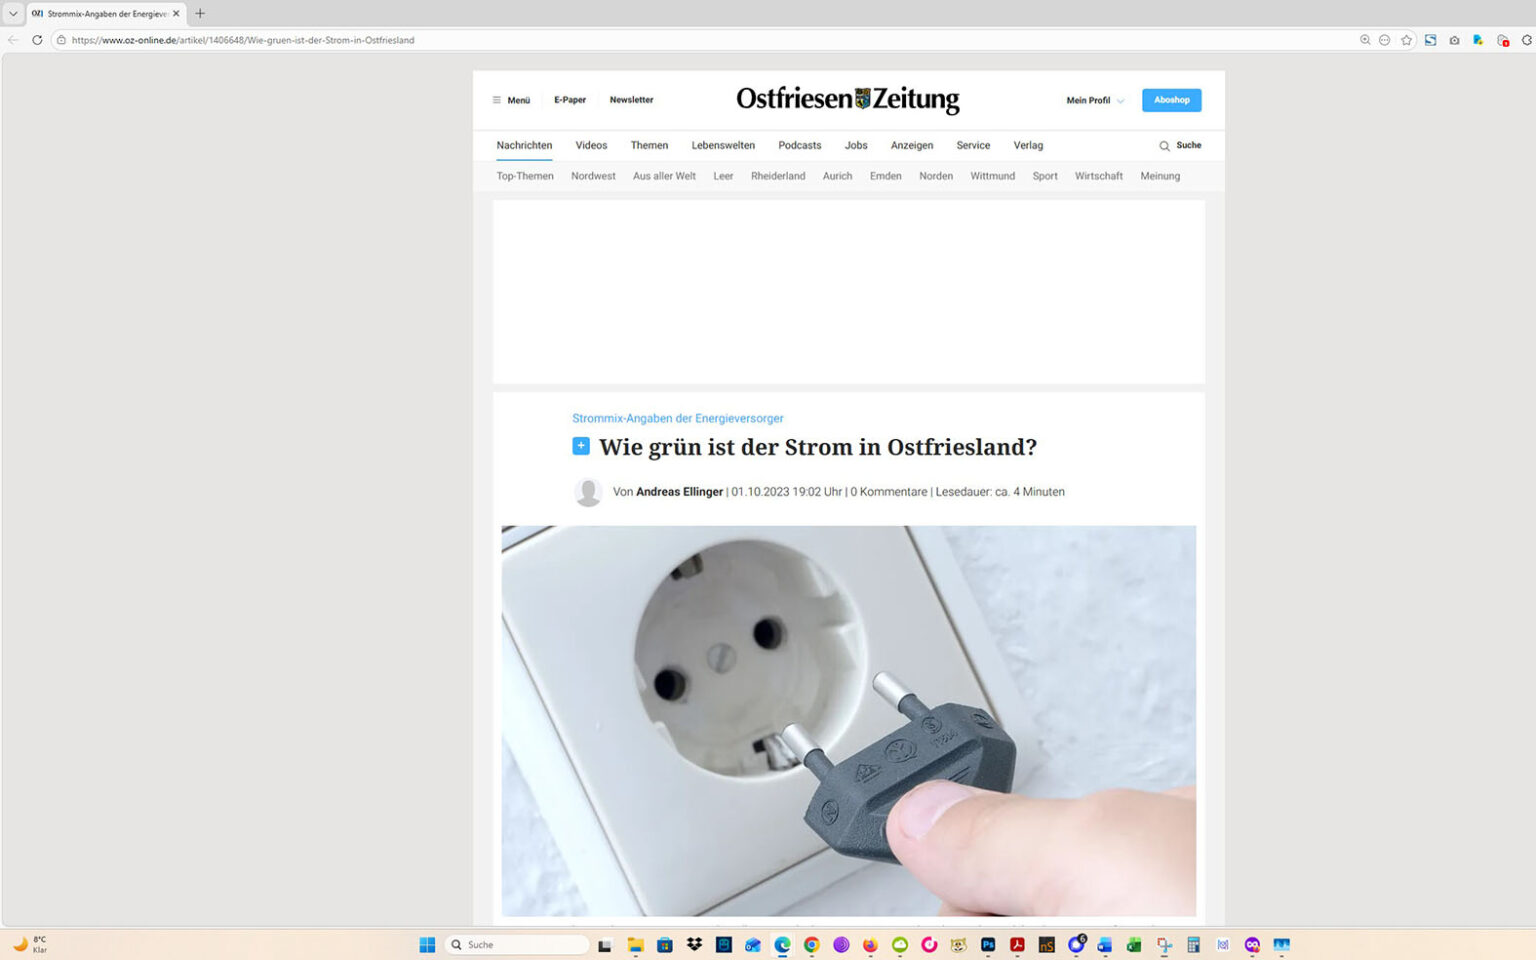Bookmark the page with the star icon
Image resolution: width=1536 pixels, height=960 pixels.
(x=1406, y=40)
